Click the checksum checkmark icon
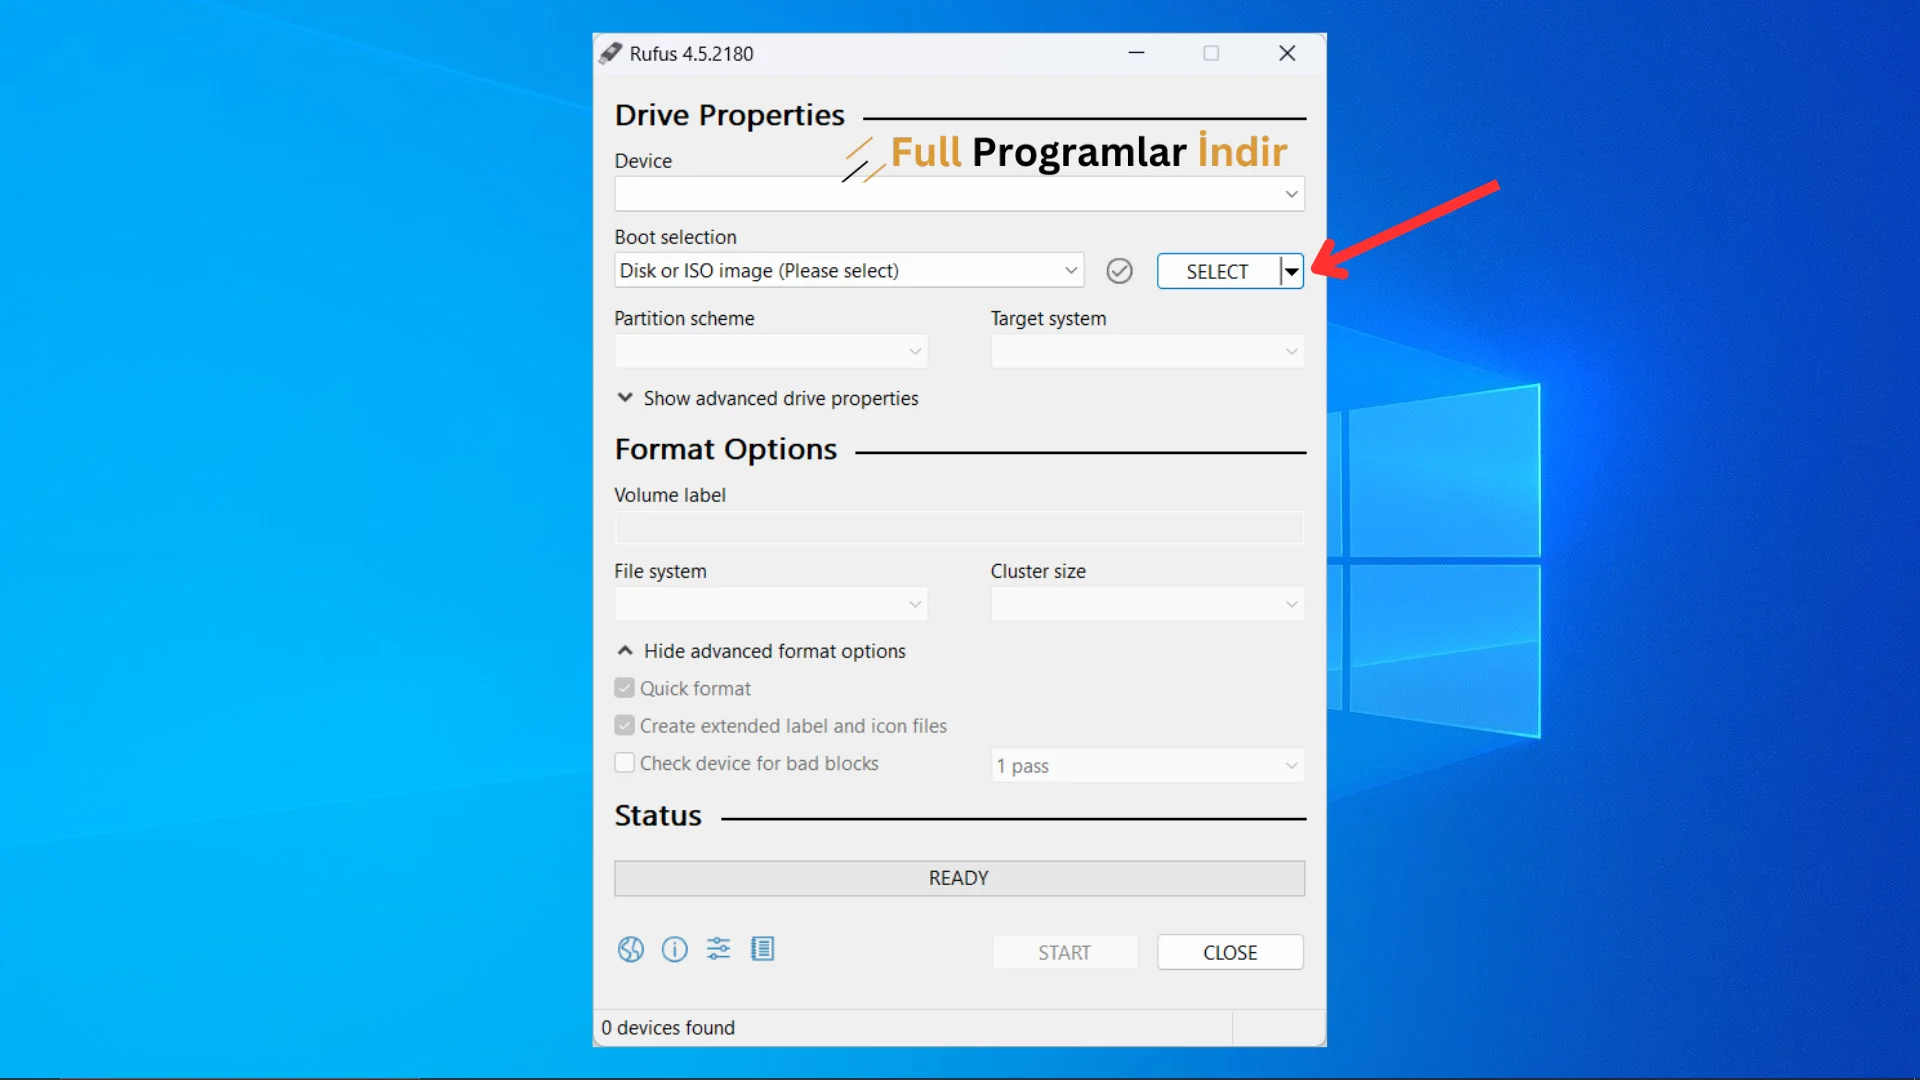The height and width of the screenshot is (1080, 1920). pyautogui.click(x=1120, y=271)
